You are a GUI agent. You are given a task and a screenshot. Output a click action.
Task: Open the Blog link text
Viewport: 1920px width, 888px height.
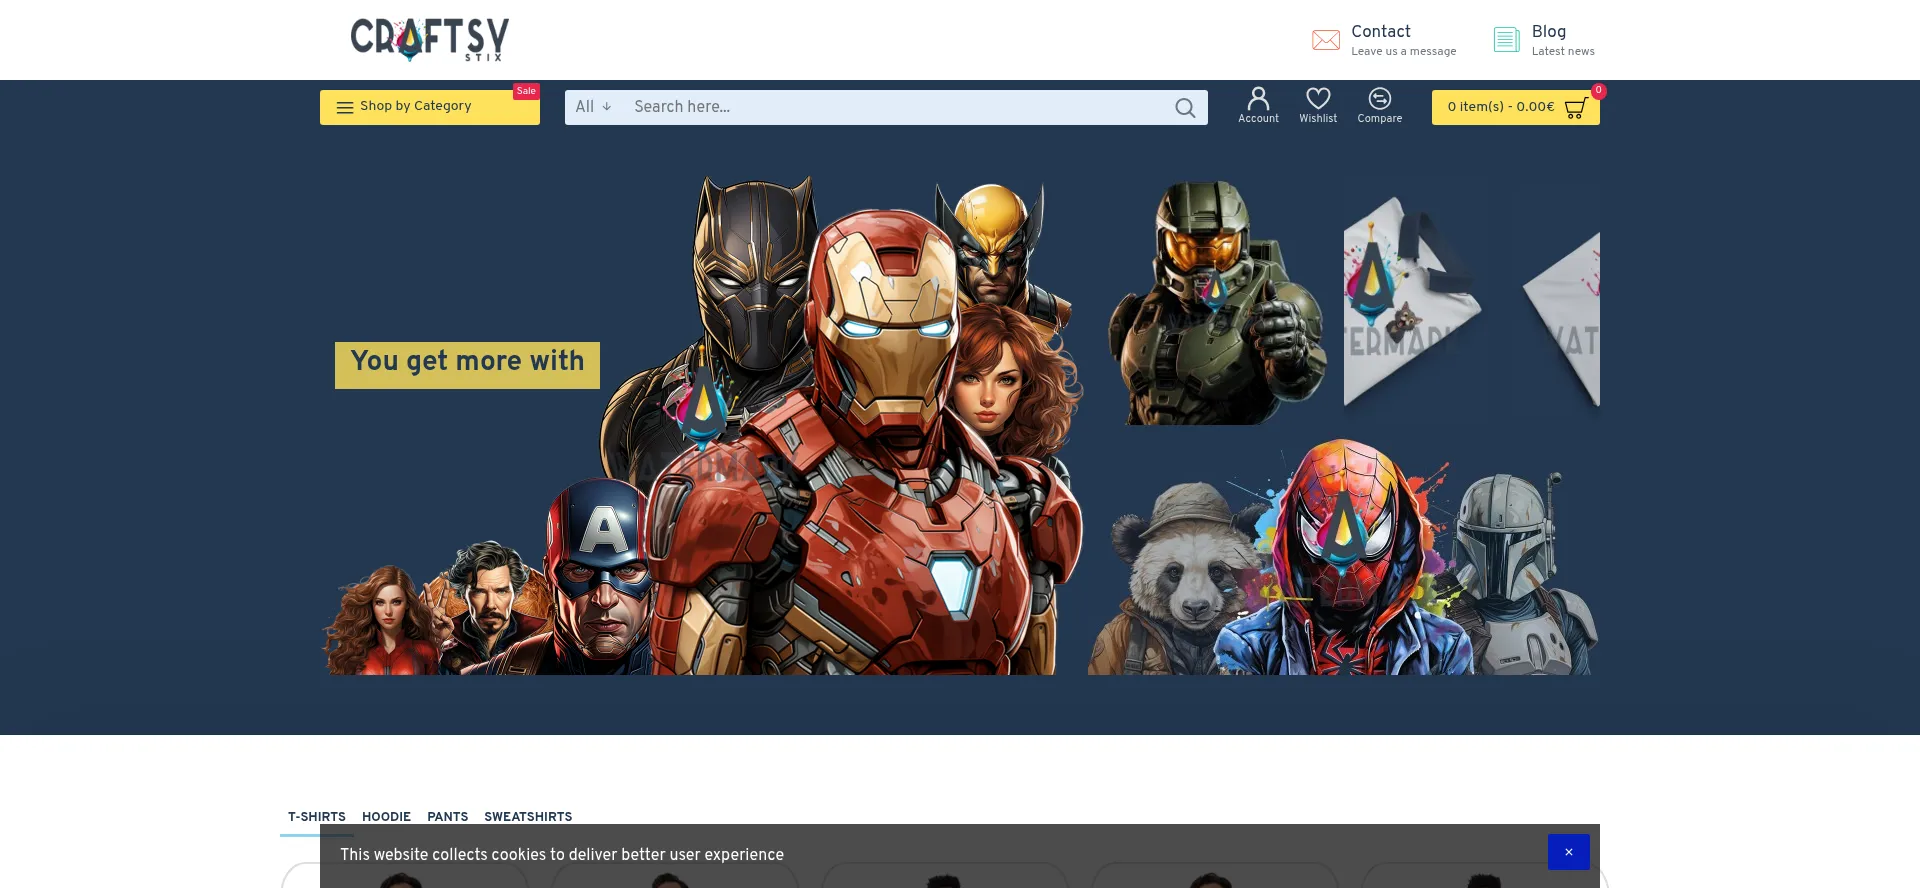pos(1549,32)
